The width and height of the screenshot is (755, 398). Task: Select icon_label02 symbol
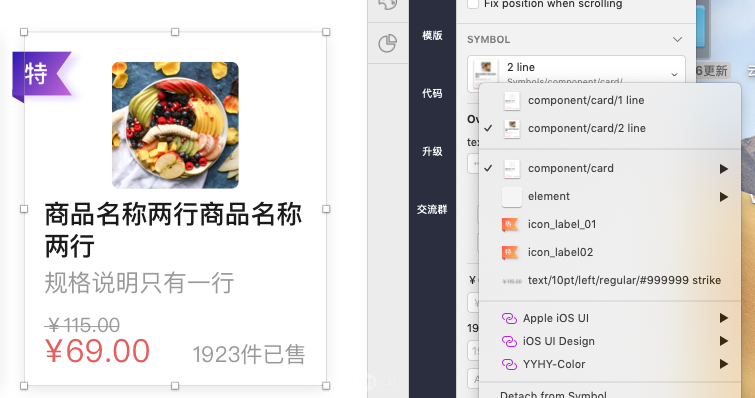tap(610, 252)
